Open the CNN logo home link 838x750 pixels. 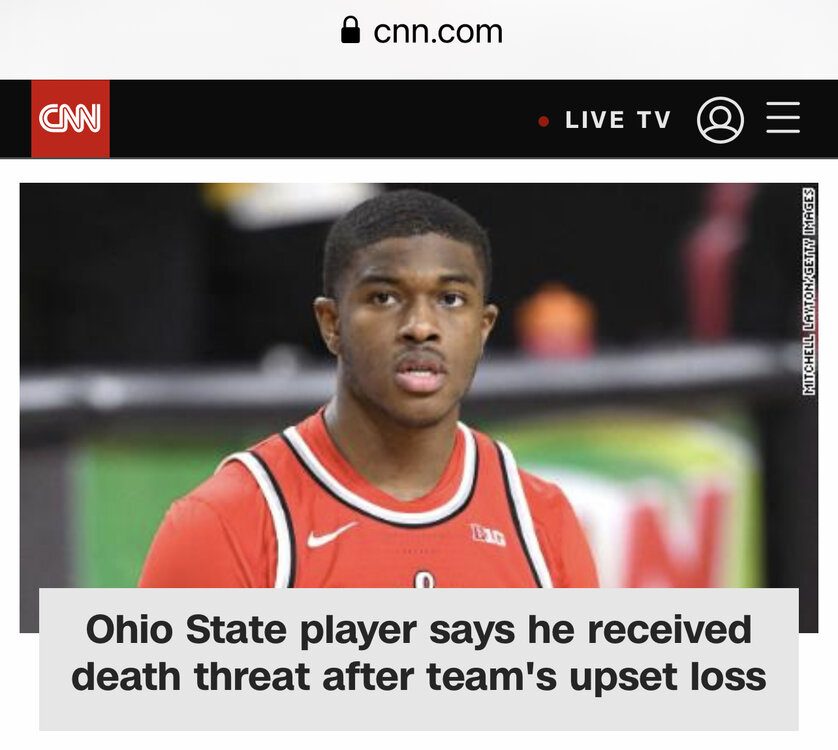pyautogui.click(x=70, y=119)
